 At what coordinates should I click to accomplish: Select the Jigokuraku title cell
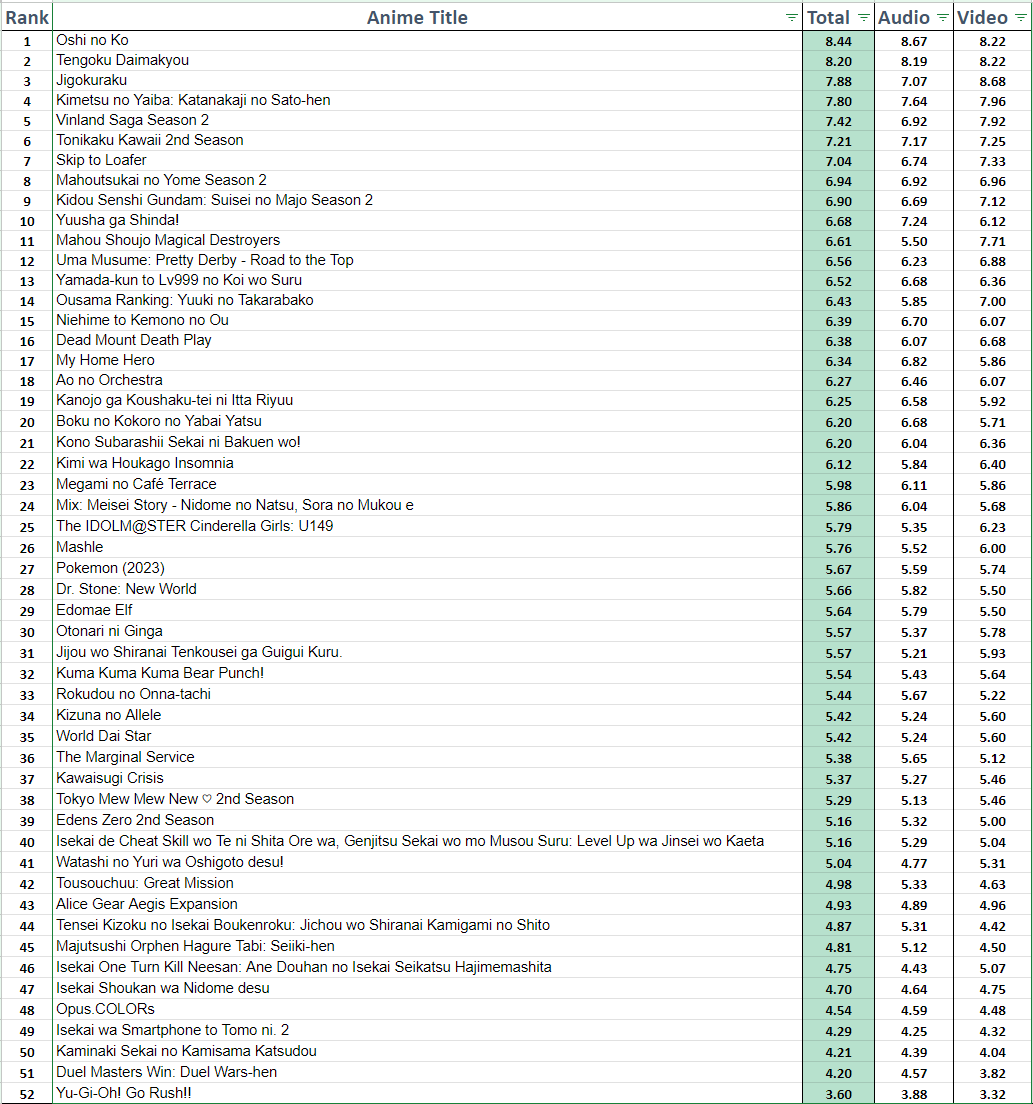pos(92,80)
